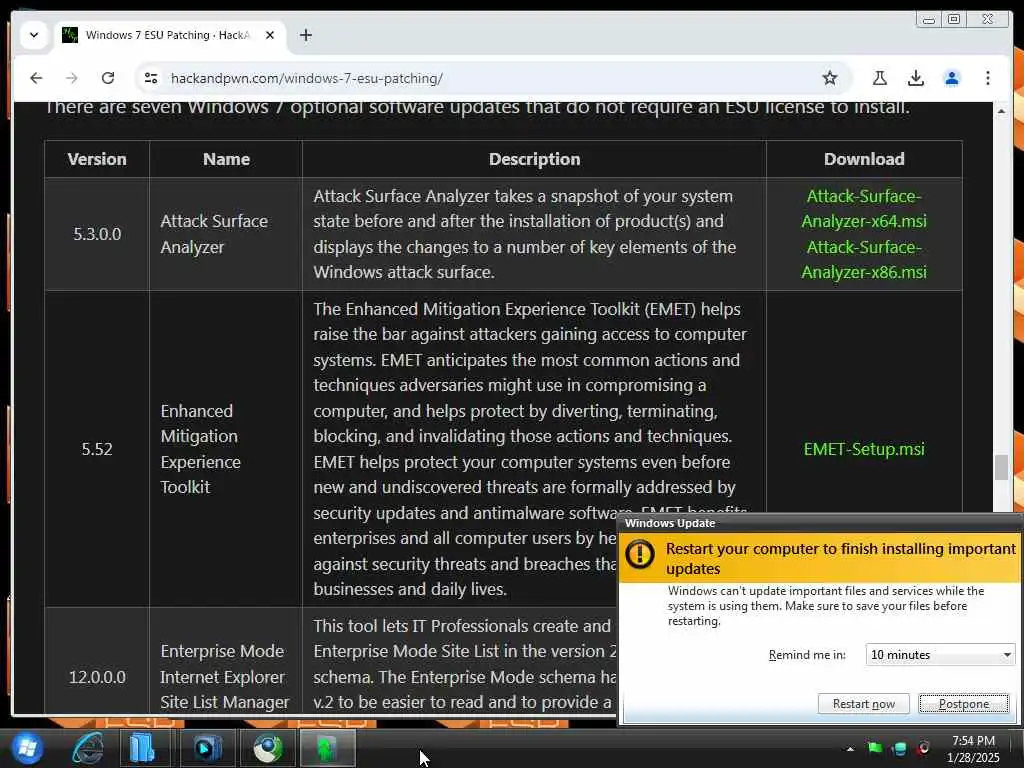Maximize the browser window
Image resolution: width=1024 pixels, height=768 pixels.
pos(953,20)
